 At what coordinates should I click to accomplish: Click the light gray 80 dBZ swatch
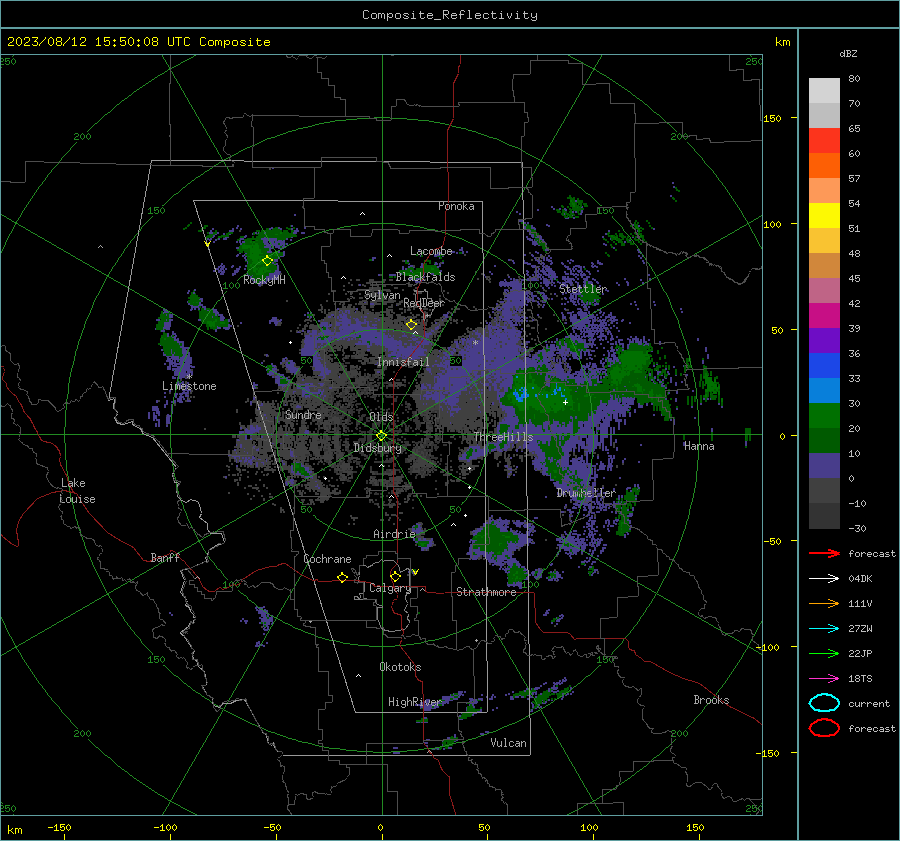click(x=824, y=90)
